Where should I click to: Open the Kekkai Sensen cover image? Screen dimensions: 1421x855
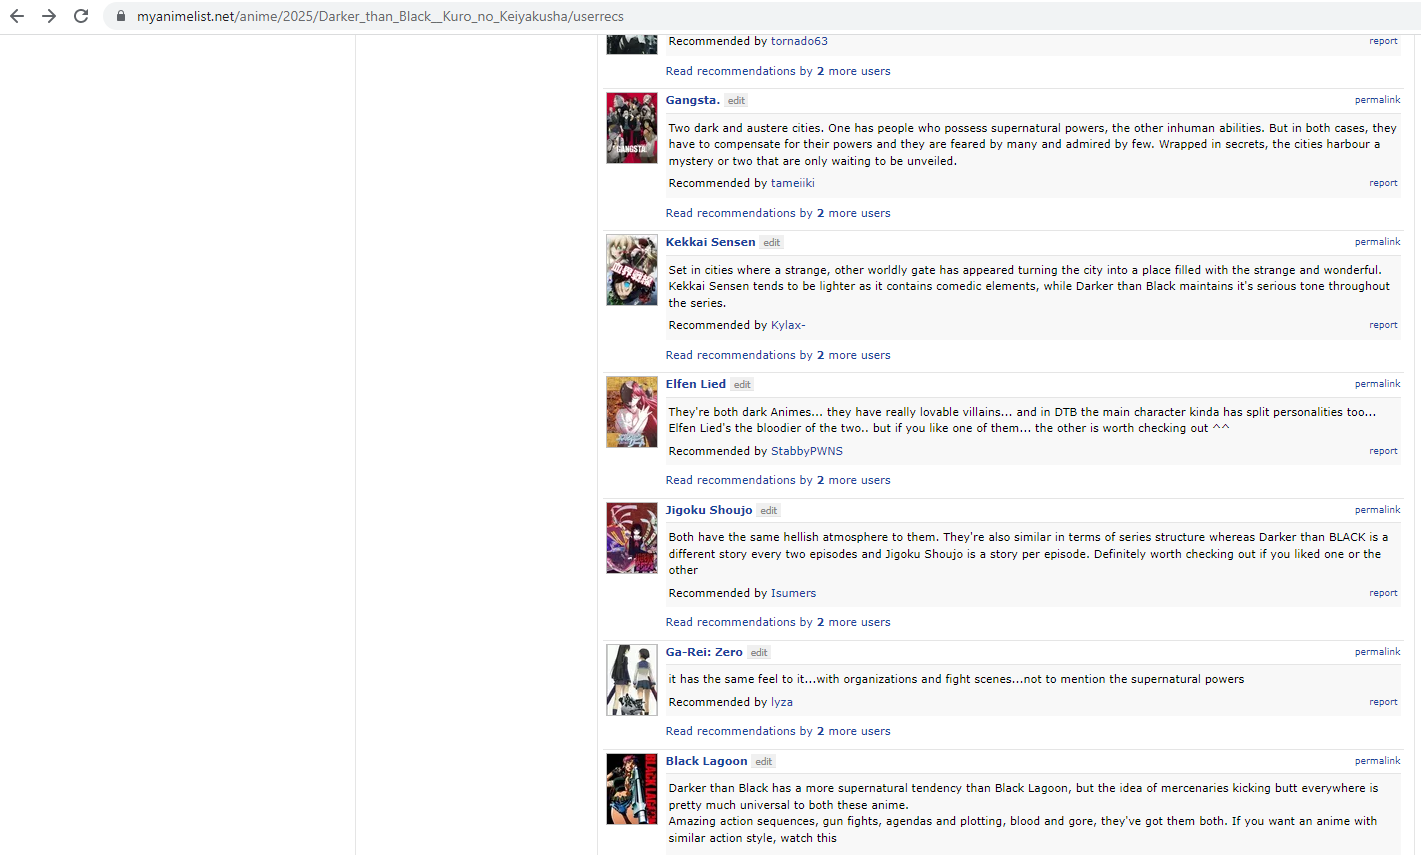tap(631, 270)
